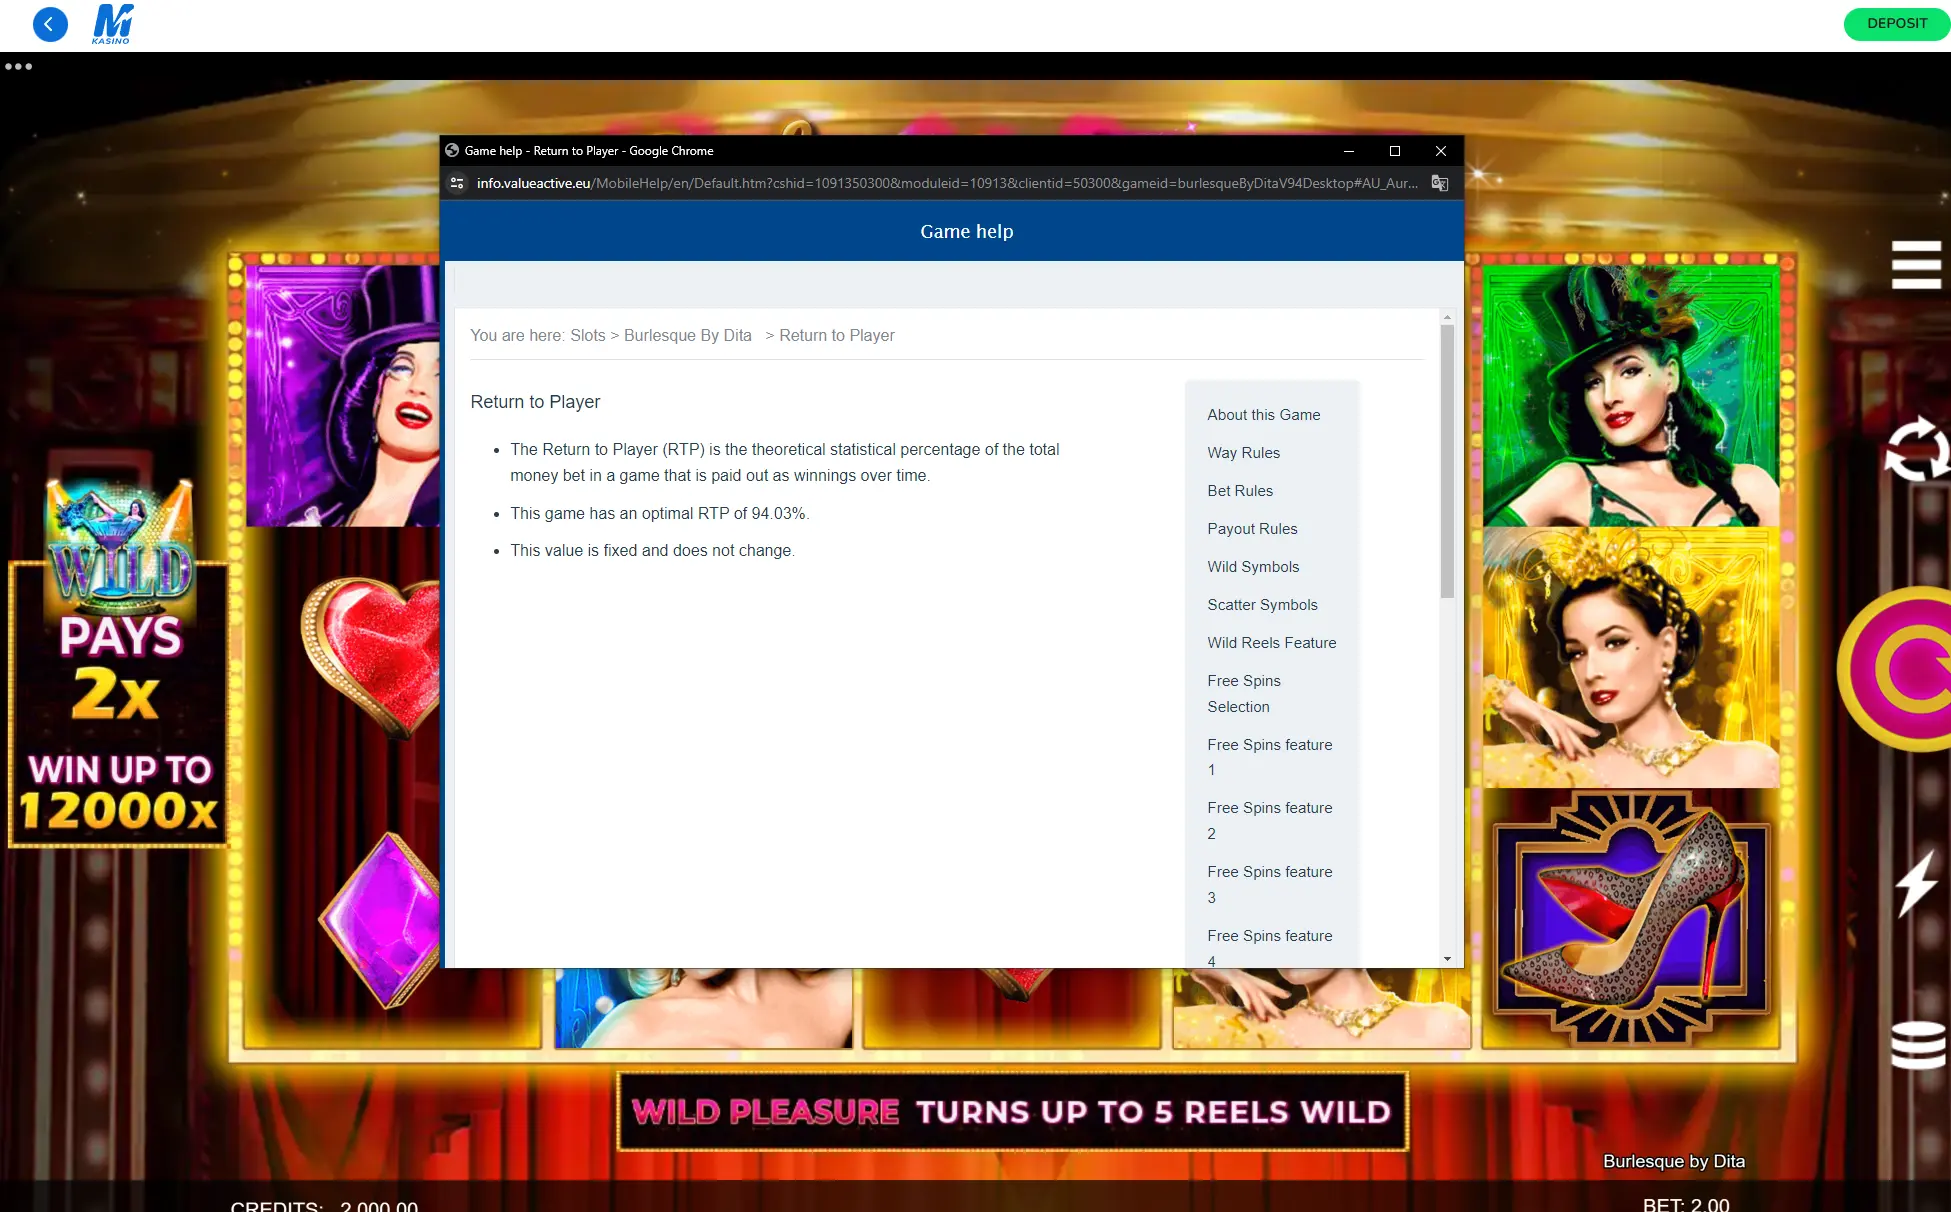1951x1212 pixels.
Task: Click the BET 2.00 display
Action: coord(1686,1204)
